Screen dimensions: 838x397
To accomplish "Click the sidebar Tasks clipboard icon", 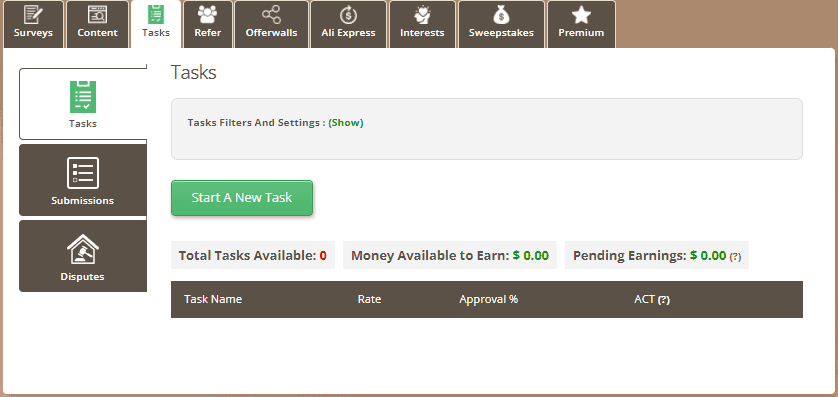I will click(x=83, y=97).
